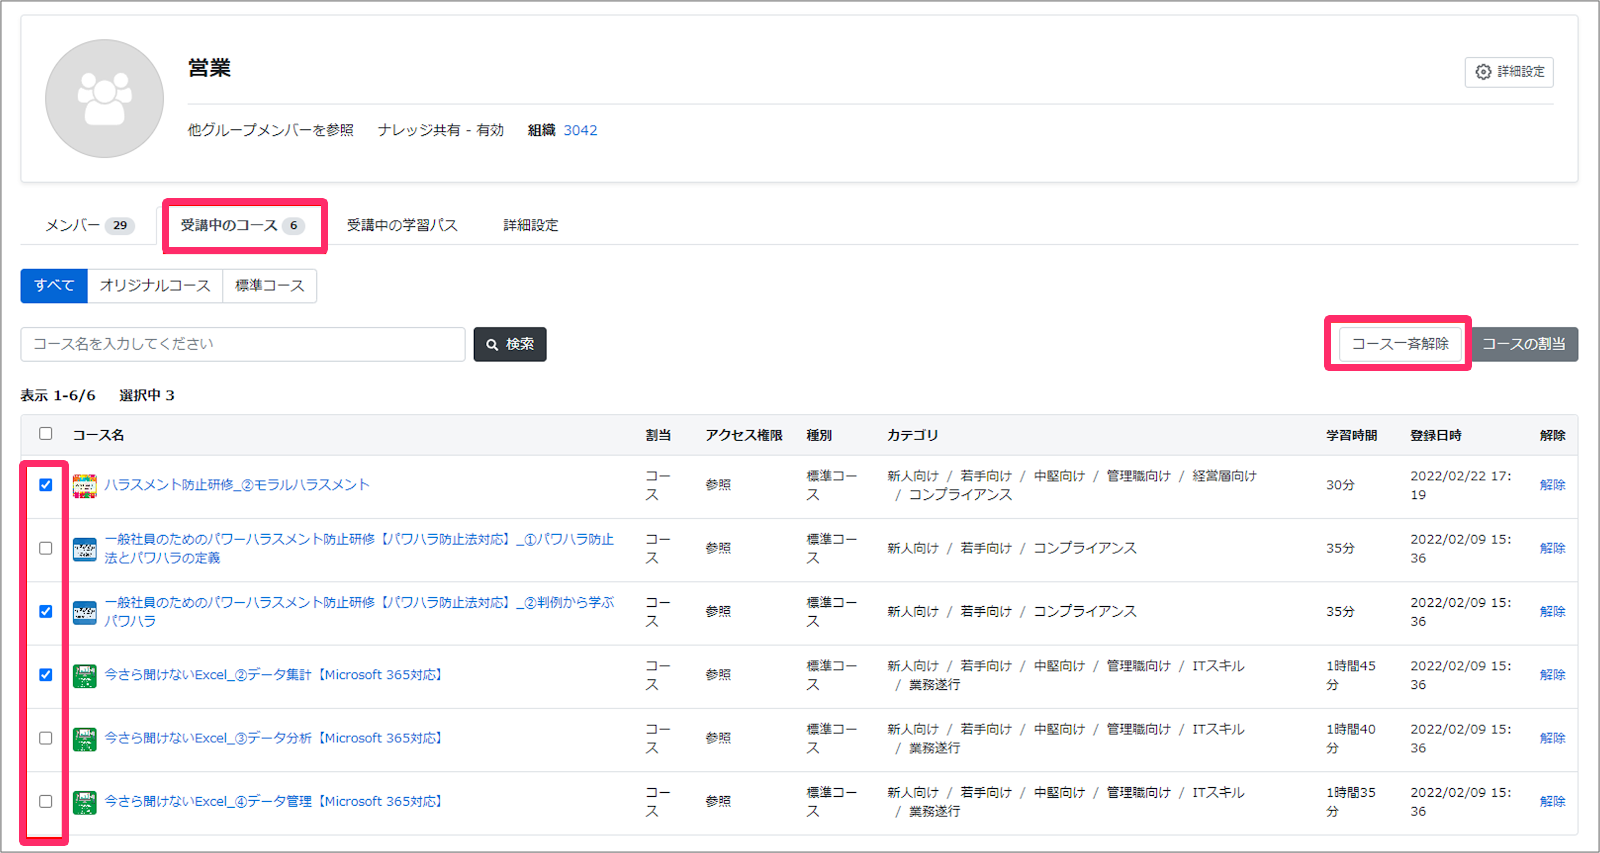Click the コース一斉解除 button

pos(1400,344)
